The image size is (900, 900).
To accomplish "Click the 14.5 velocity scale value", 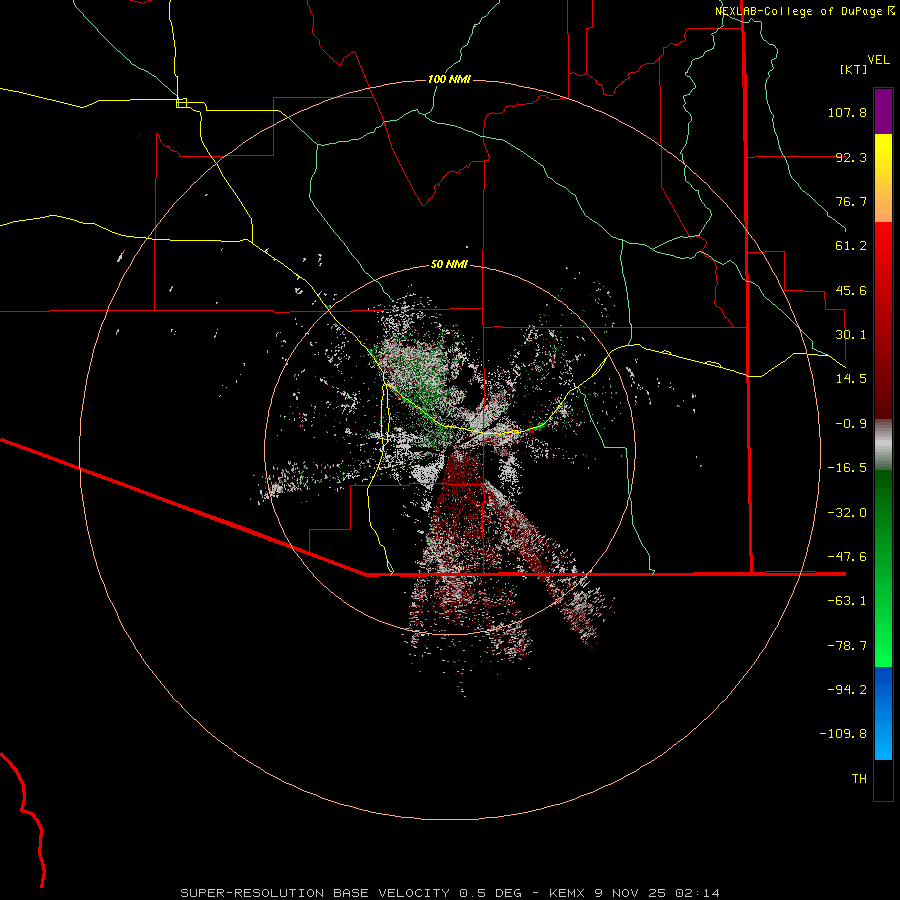I will 851,379.
